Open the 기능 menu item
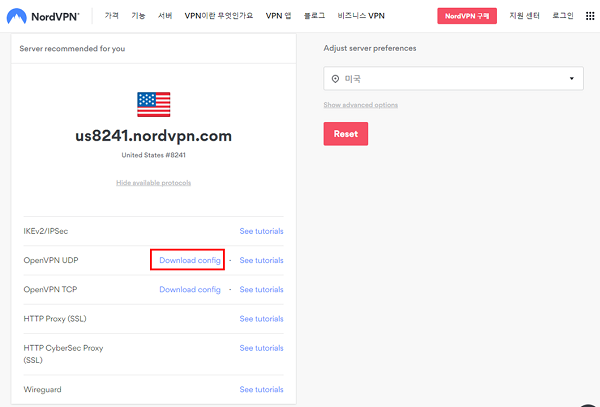 pos(138,16)
